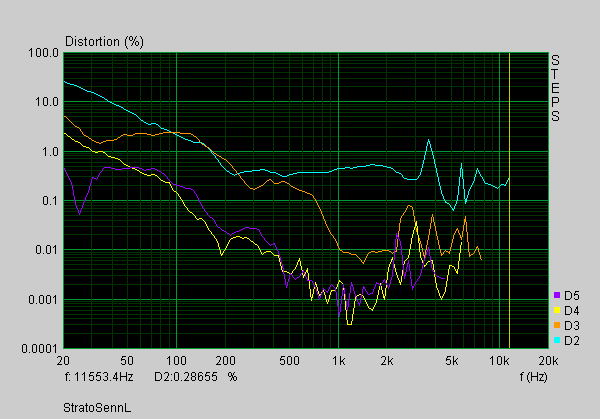Image resolution: width=600 pixels, height=419 pixels.
Task: Click the 2k frequency axis label
Action: tap(387, 361)
